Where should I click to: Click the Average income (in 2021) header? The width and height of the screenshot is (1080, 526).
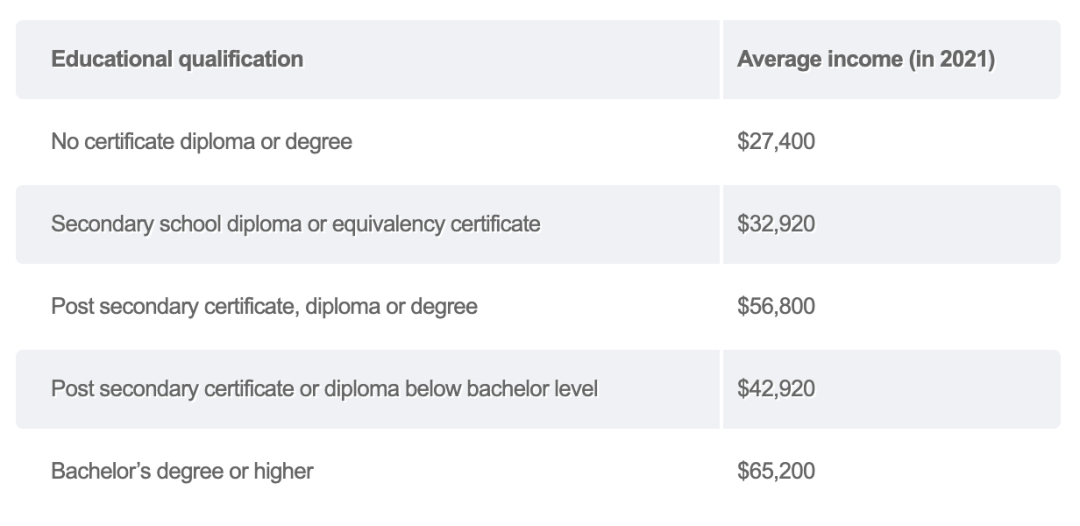tap(865, 60)
